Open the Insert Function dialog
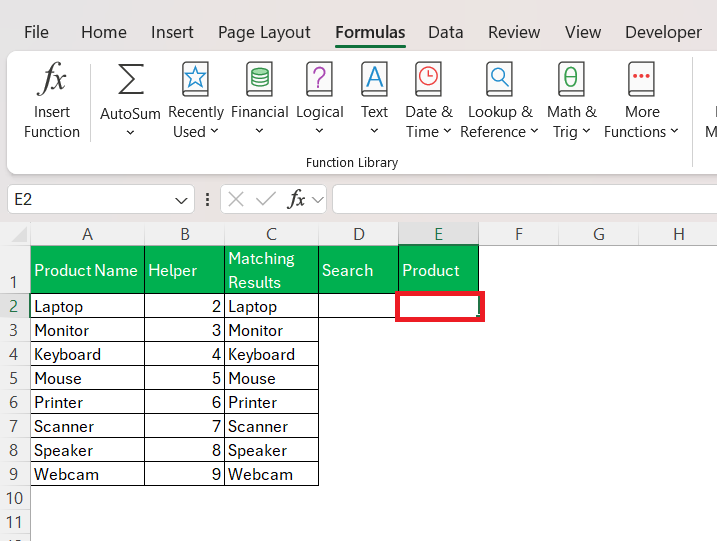 (52, 100)
